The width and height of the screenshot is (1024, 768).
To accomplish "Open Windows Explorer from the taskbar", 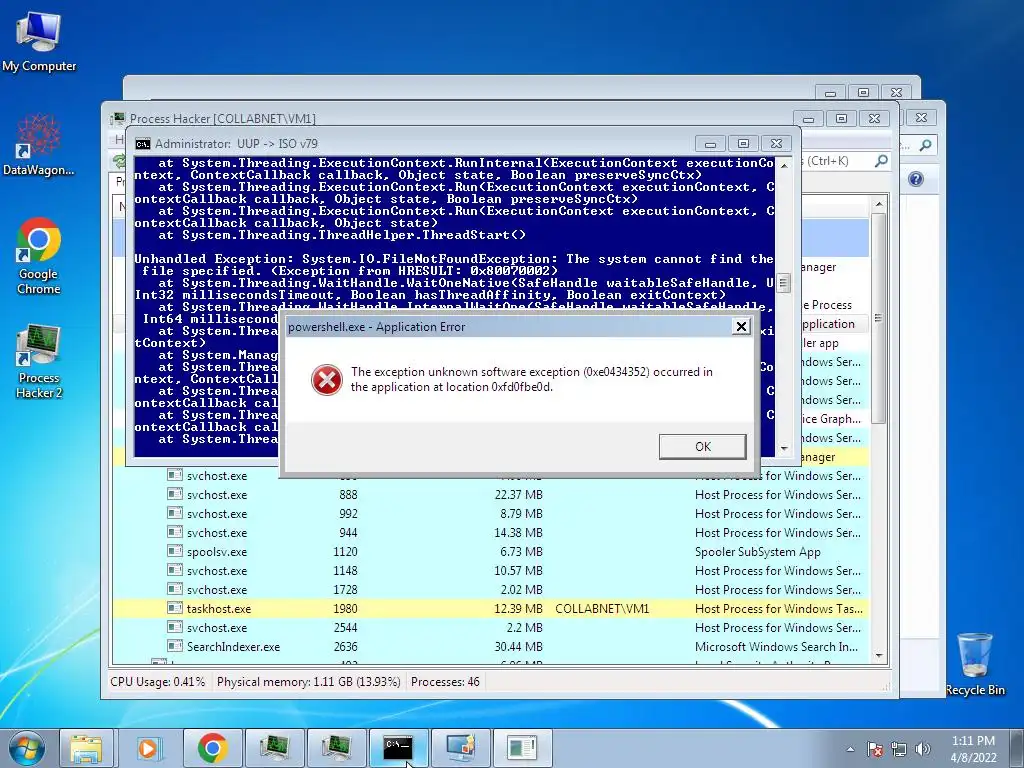I will 87,748.
